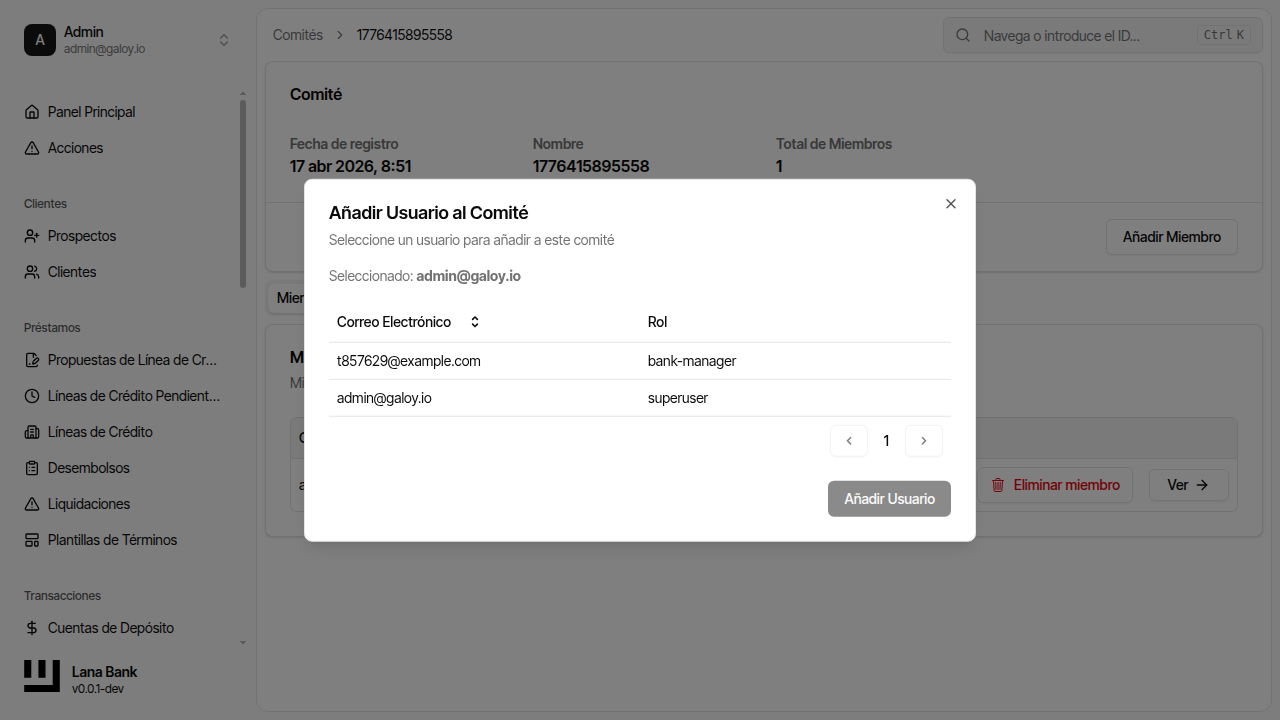Viewport: 1280px width, 720px height.
Task: Click the Clientes people icon
Action: coord(32,272)
